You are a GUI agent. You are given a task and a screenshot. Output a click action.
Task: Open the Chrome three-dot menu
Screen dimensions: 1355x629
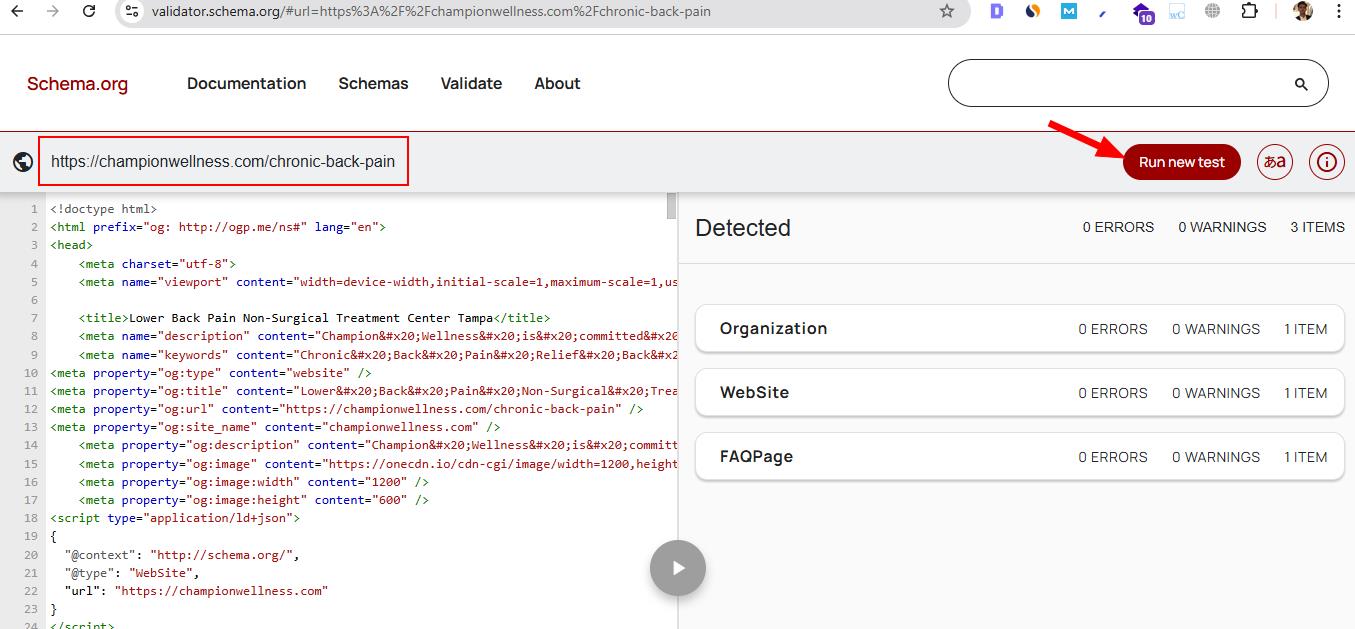(x=1339, y=12)
